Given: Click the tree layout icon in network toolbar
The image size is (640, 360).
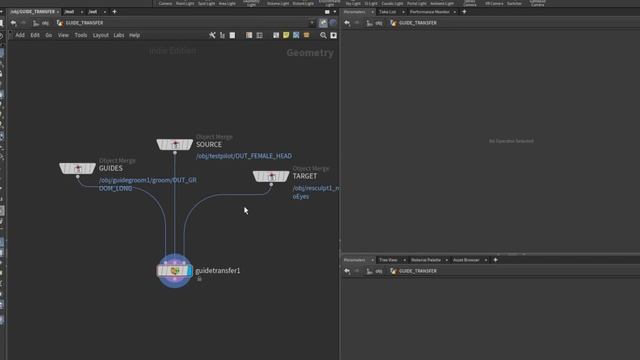Looking at the screenshot, I should (x=222, y=36).
